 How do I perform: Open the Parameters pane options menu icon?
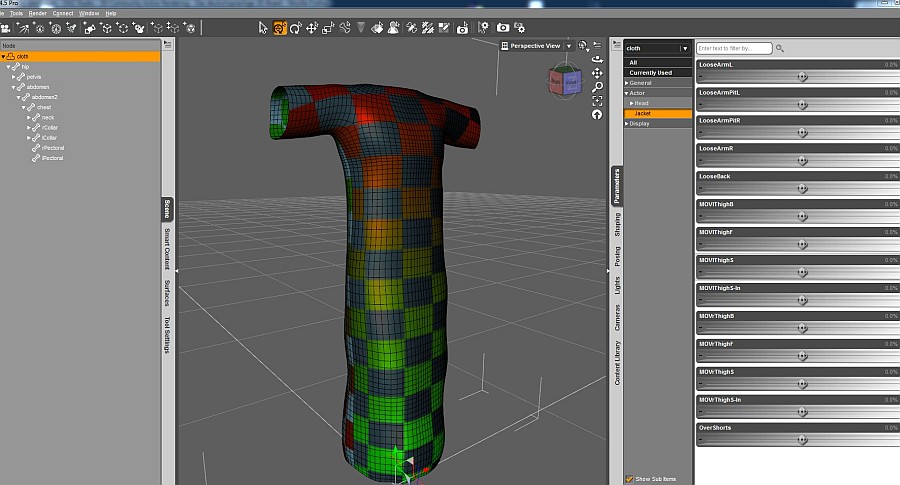pos(616,44)
